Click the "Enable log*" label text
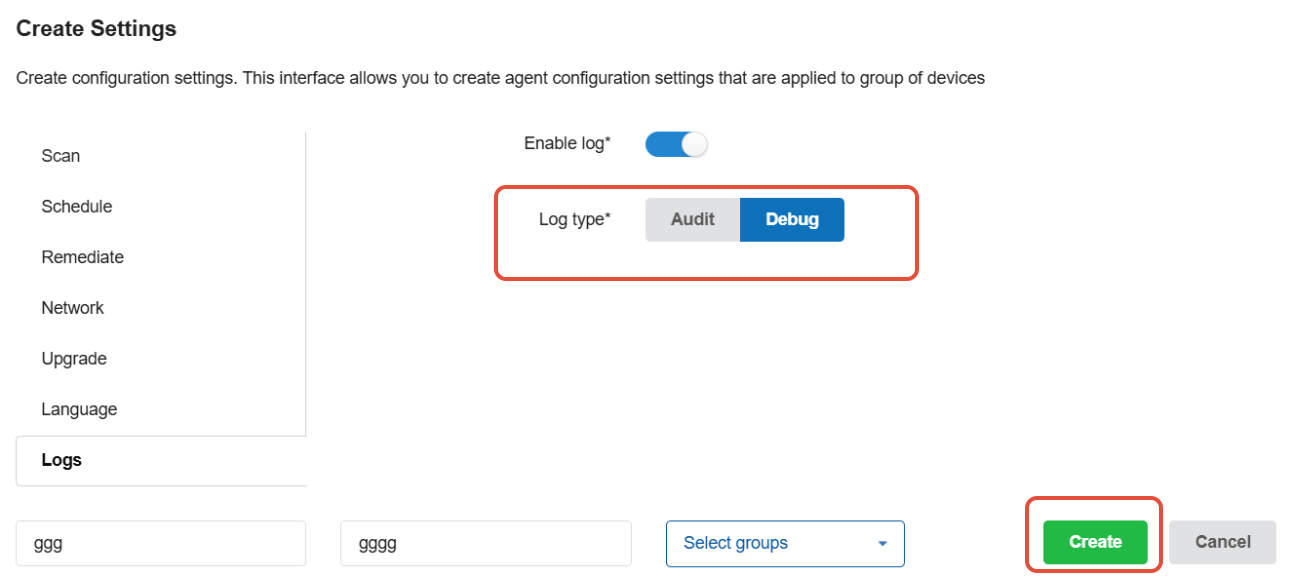The image size is (1293, 577). coord(567,144)
